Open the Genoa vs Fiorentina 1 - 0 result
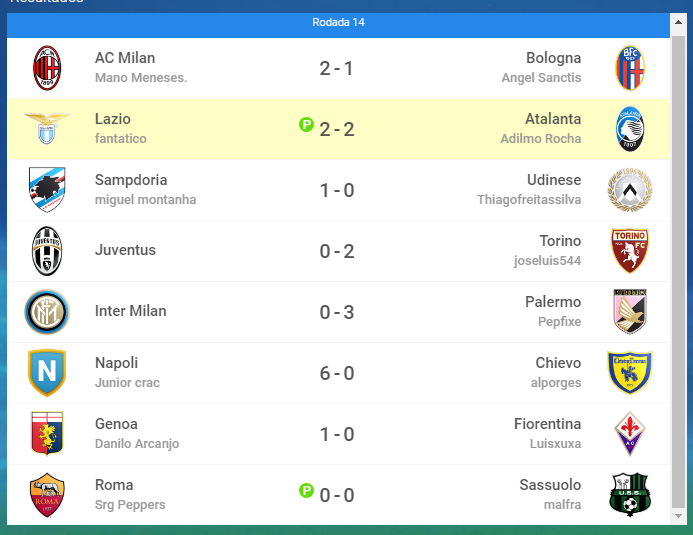 pyautogui.click(x=337, y=434)
